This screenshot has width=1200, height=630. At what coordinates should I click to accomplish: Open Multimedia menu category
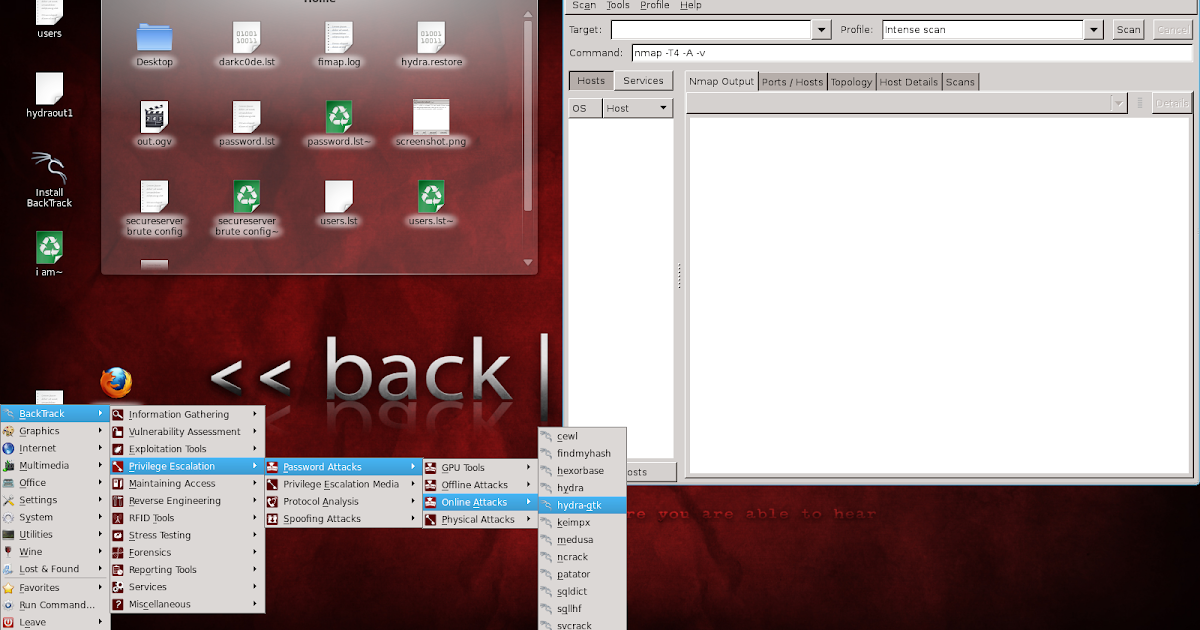pos(55,465)
